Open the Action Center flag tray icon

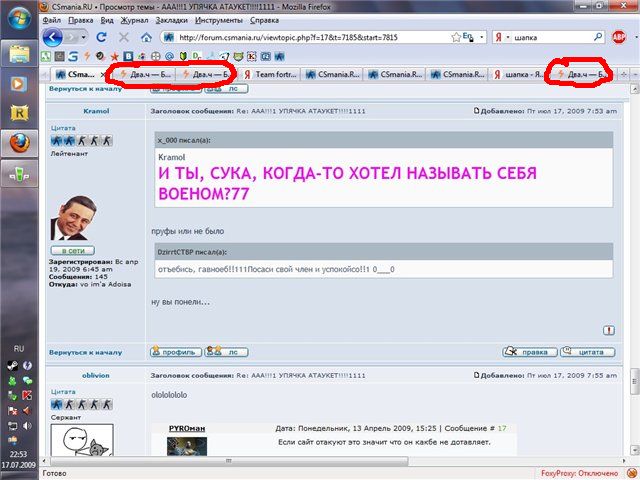point(12,411)
